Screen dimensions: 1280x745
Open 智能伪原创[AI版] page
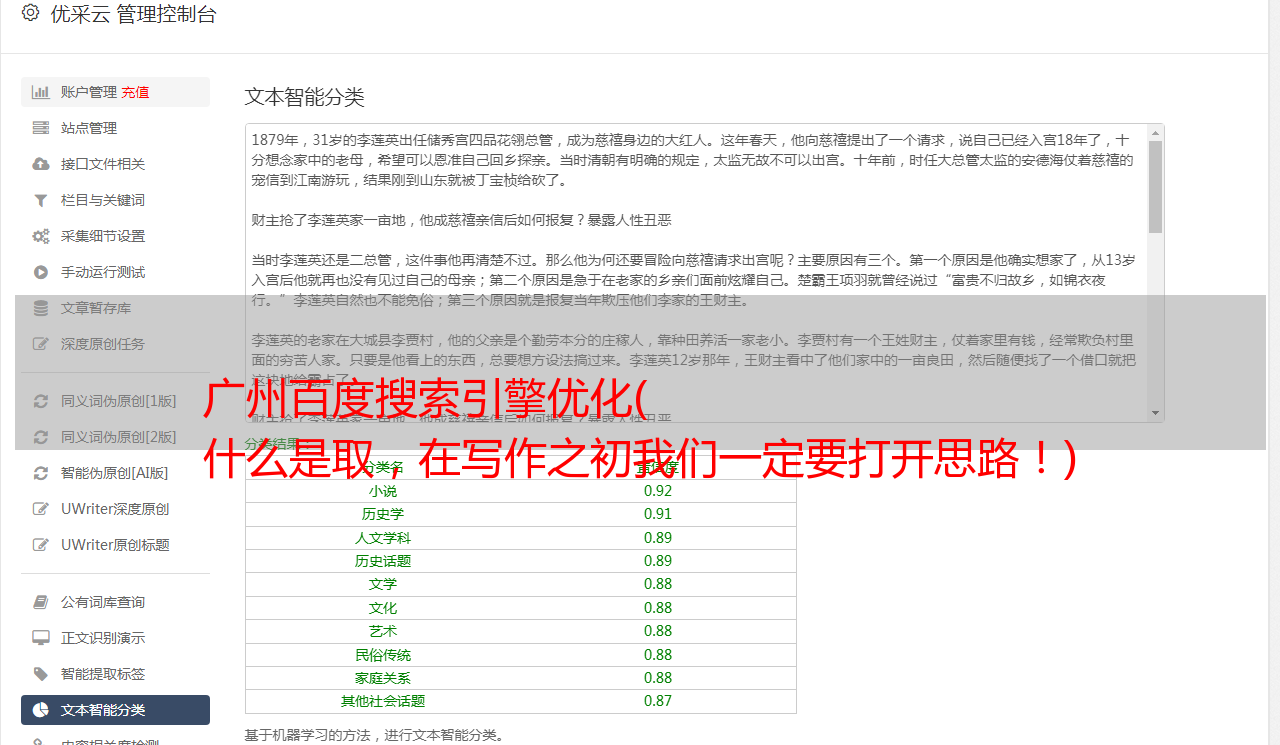pyautogui.click(x=115, y=473)
